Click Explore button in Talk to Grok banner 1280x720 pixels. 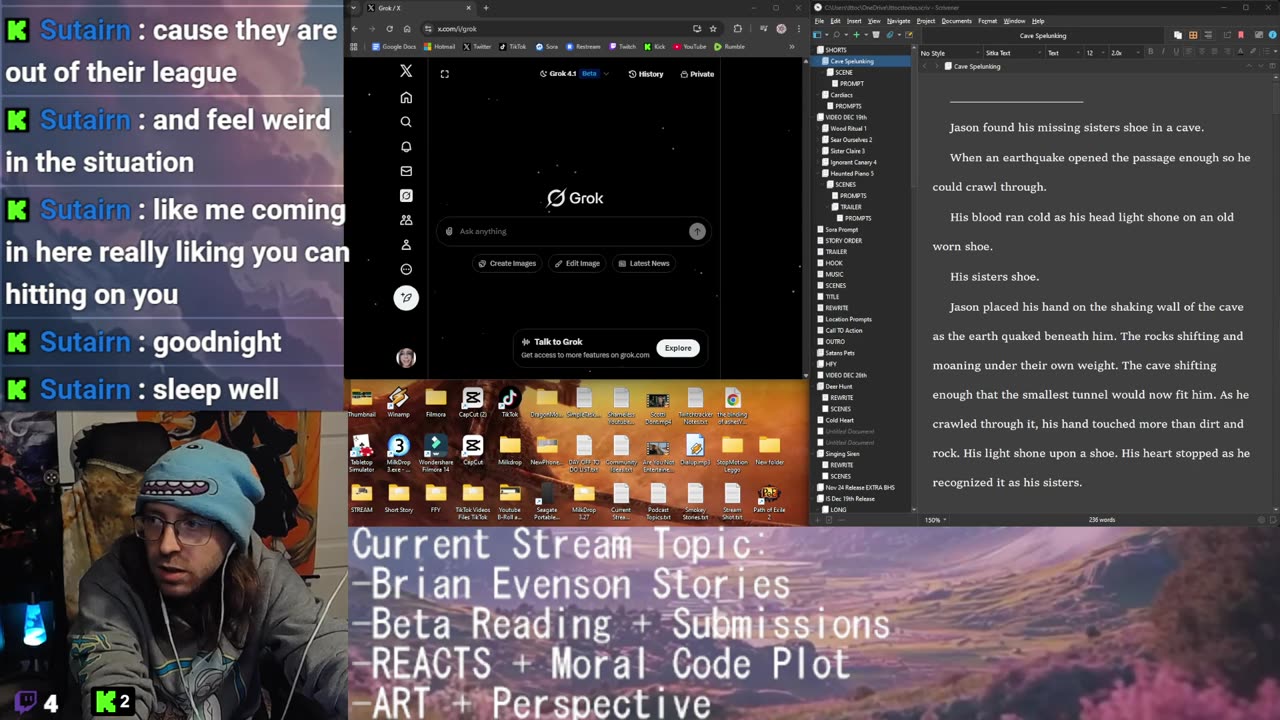(678, 348)
